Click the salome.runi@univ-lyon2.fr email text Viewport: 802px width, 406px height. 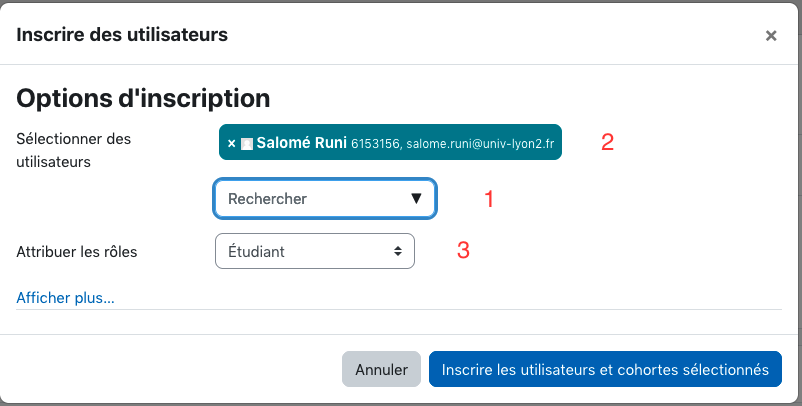[480, 144]
